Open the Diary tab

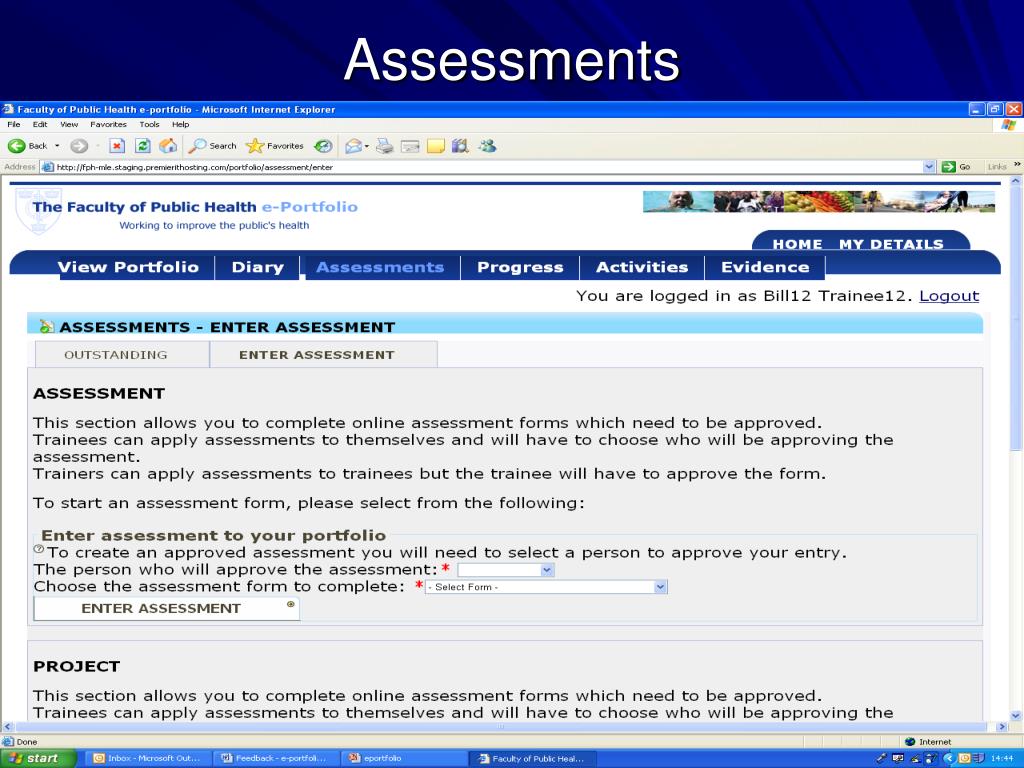(x=257, y=267)
